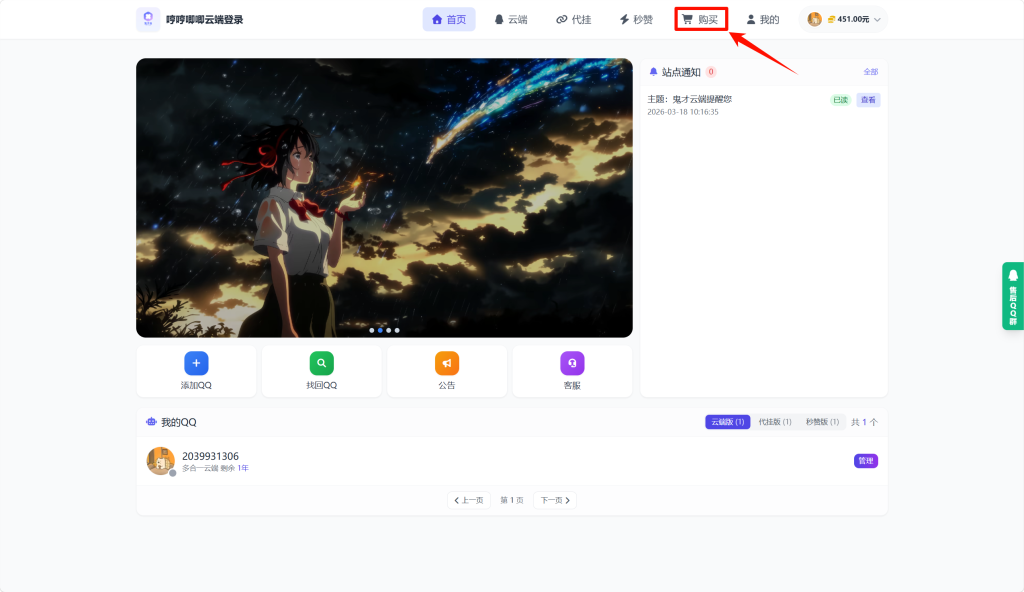Click the 站点通知 bell icon

(x=653, y=72)
